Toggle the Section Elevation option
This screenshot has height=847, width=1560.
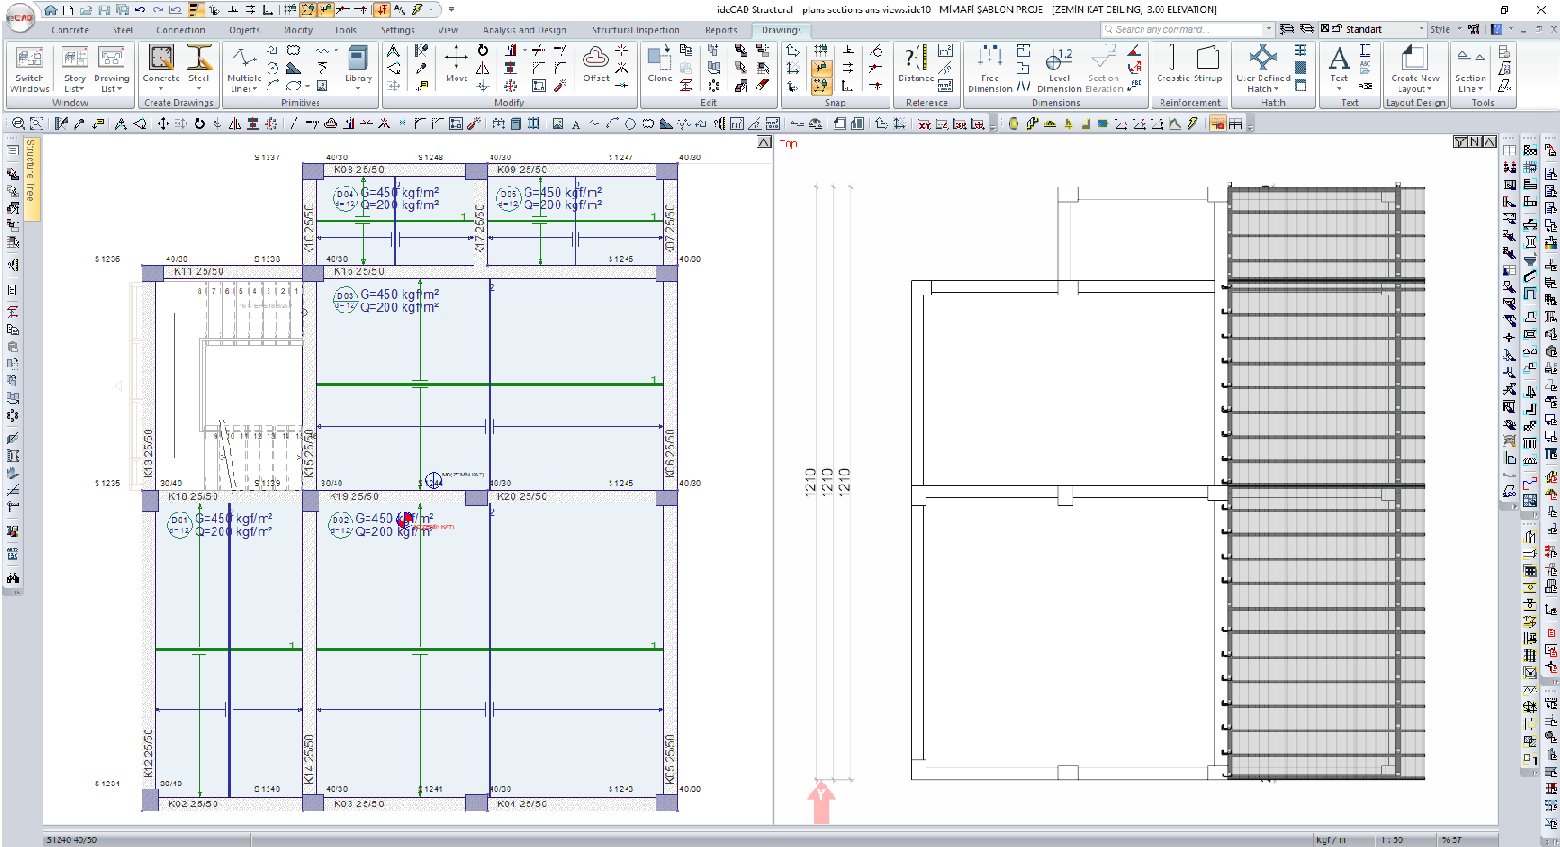(1105, 70)
